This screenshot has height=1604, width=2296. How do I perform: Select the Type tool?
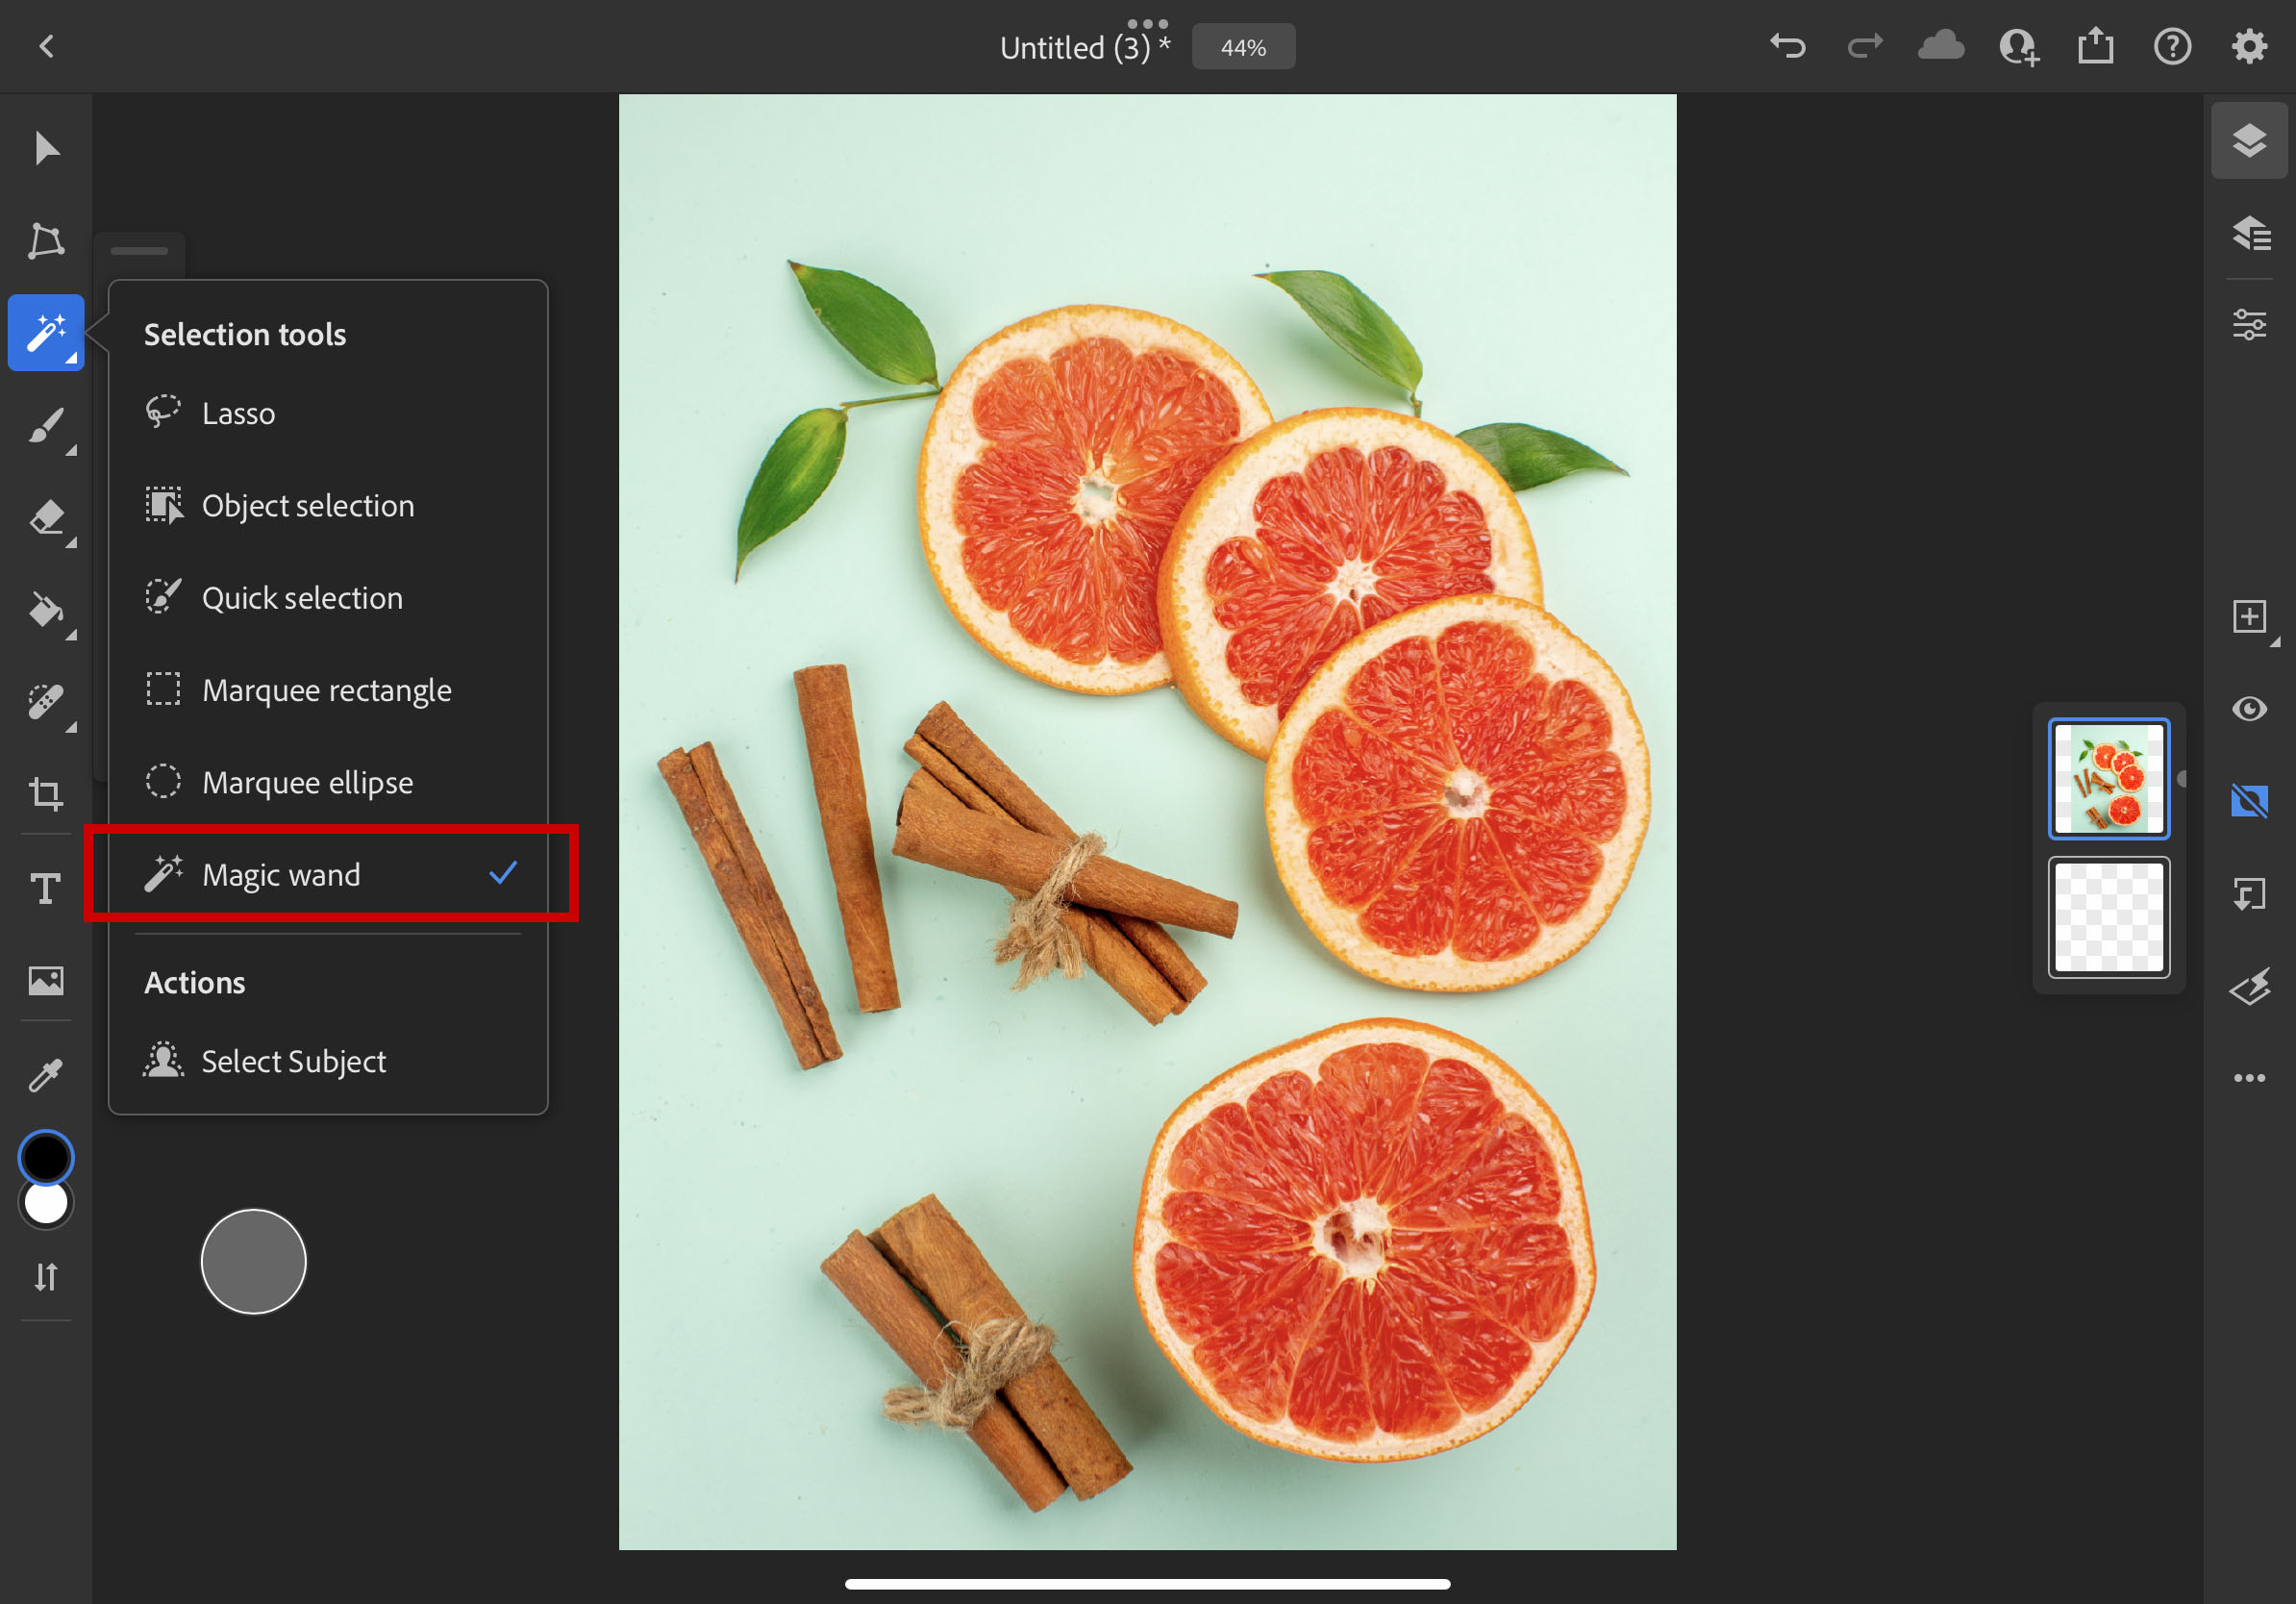pyautogui.click(x=46, y=887)
